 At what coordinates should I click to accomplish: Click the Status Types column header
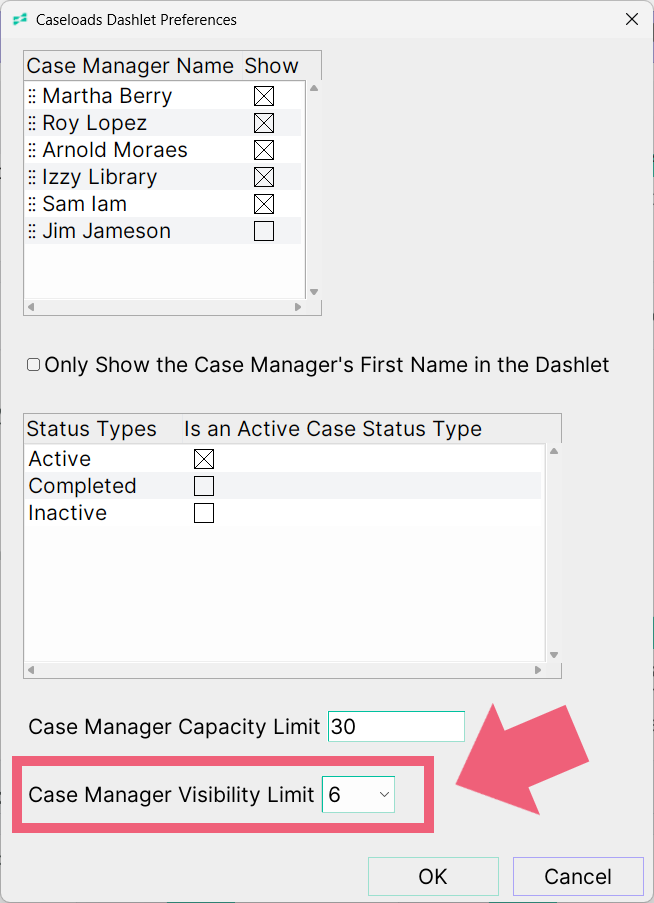(92, 429)
